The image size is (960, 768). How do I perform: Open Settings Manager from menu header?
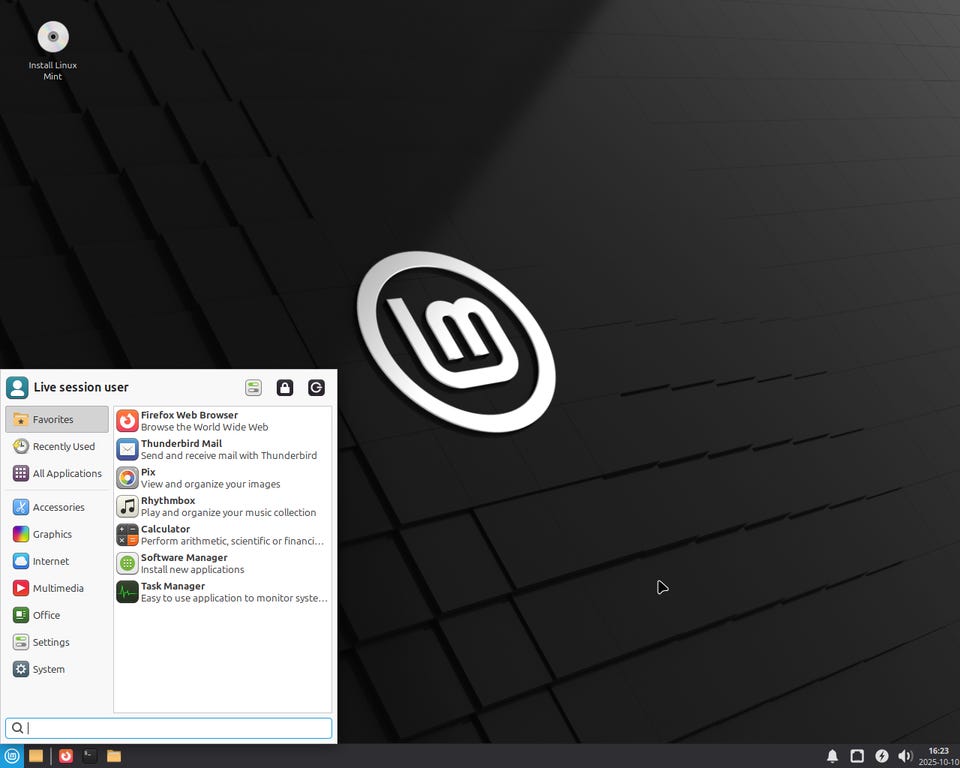(x=253, y=388)
